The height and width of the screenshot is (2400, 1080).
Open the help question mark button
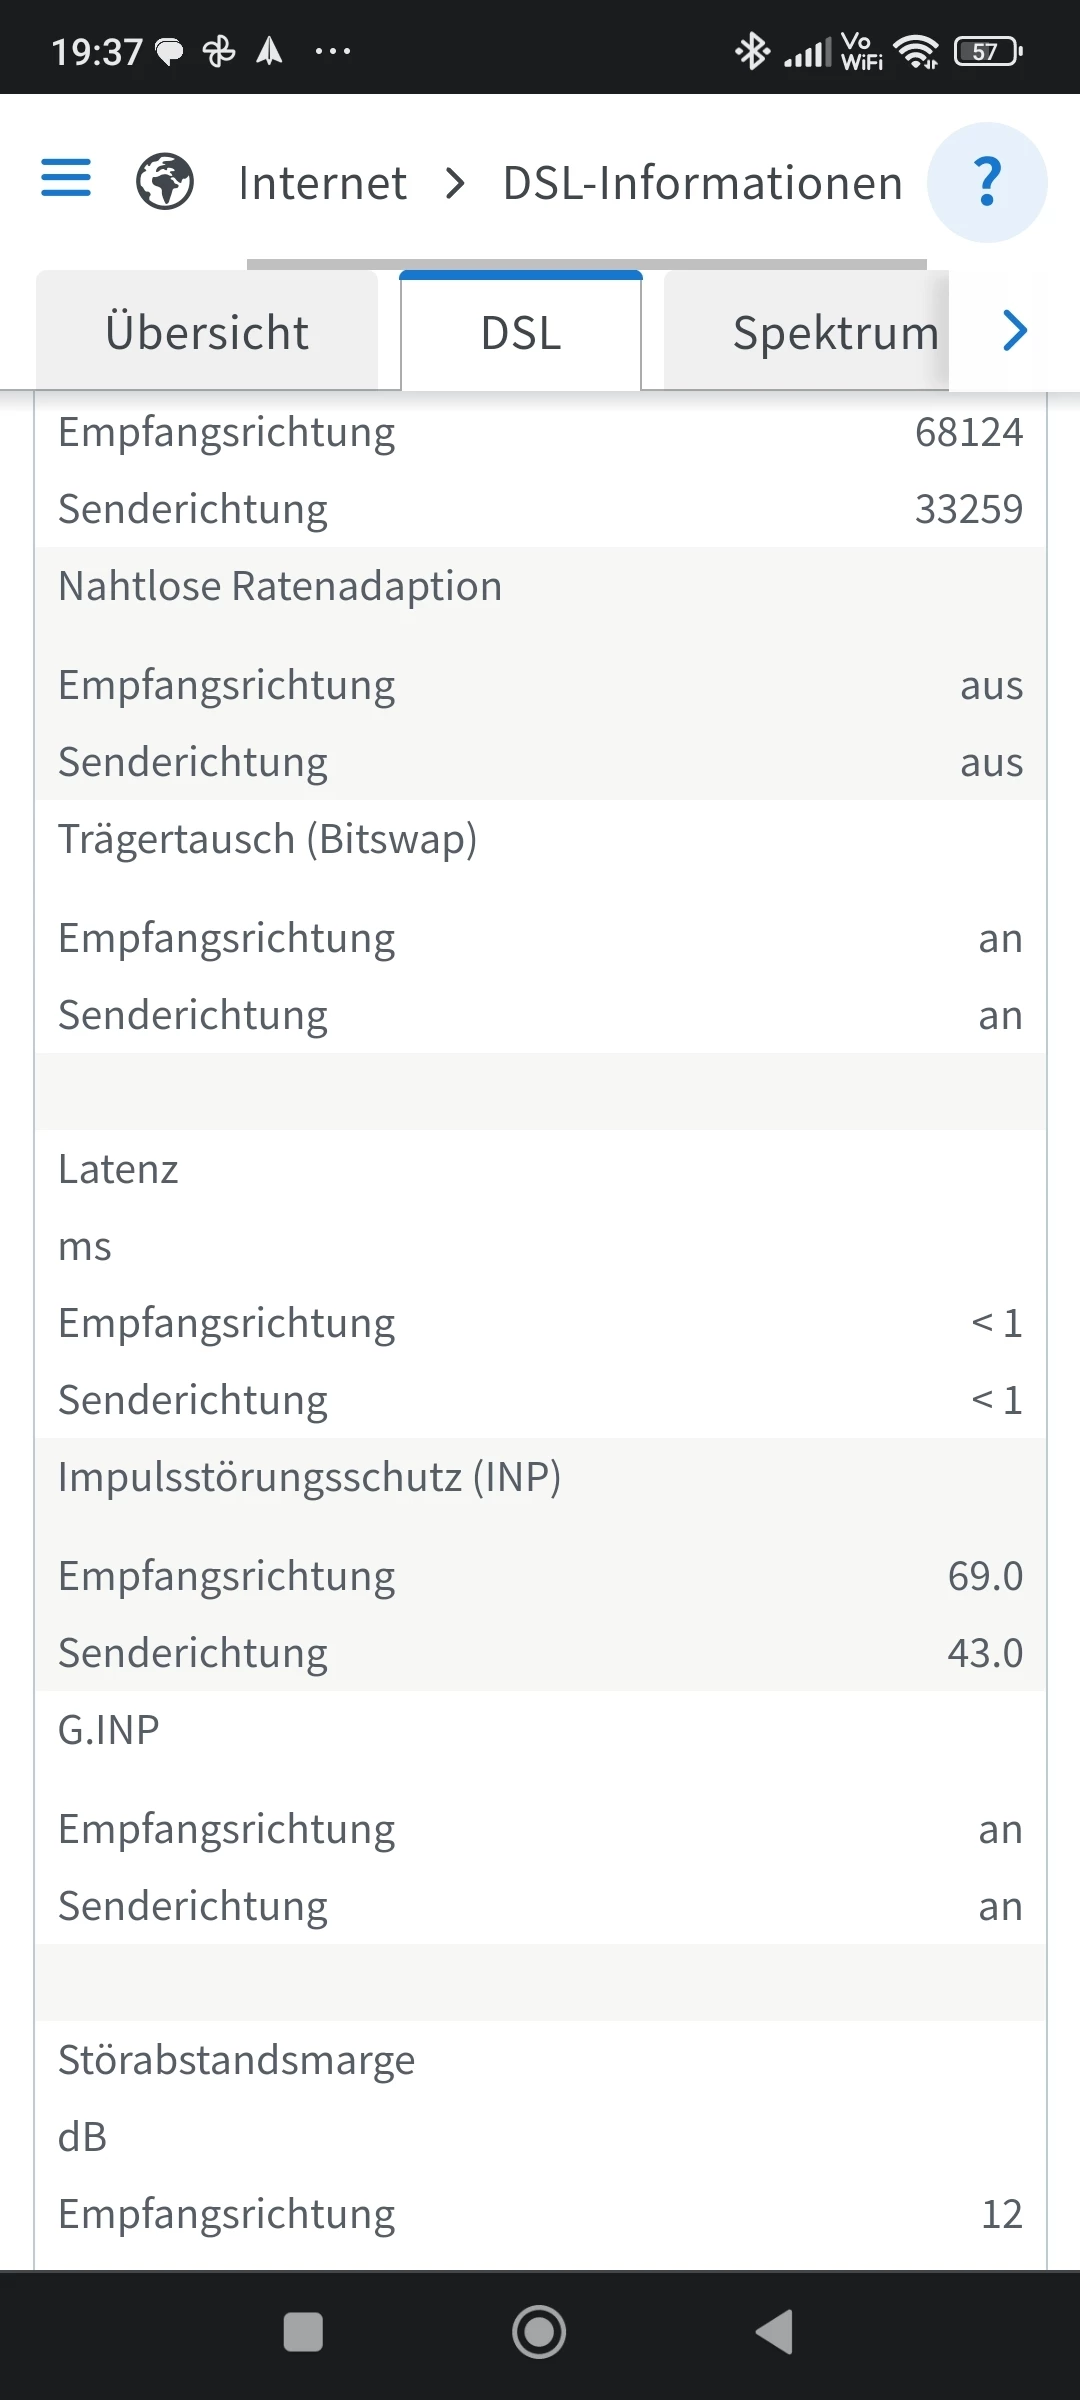tap(987, 182)
